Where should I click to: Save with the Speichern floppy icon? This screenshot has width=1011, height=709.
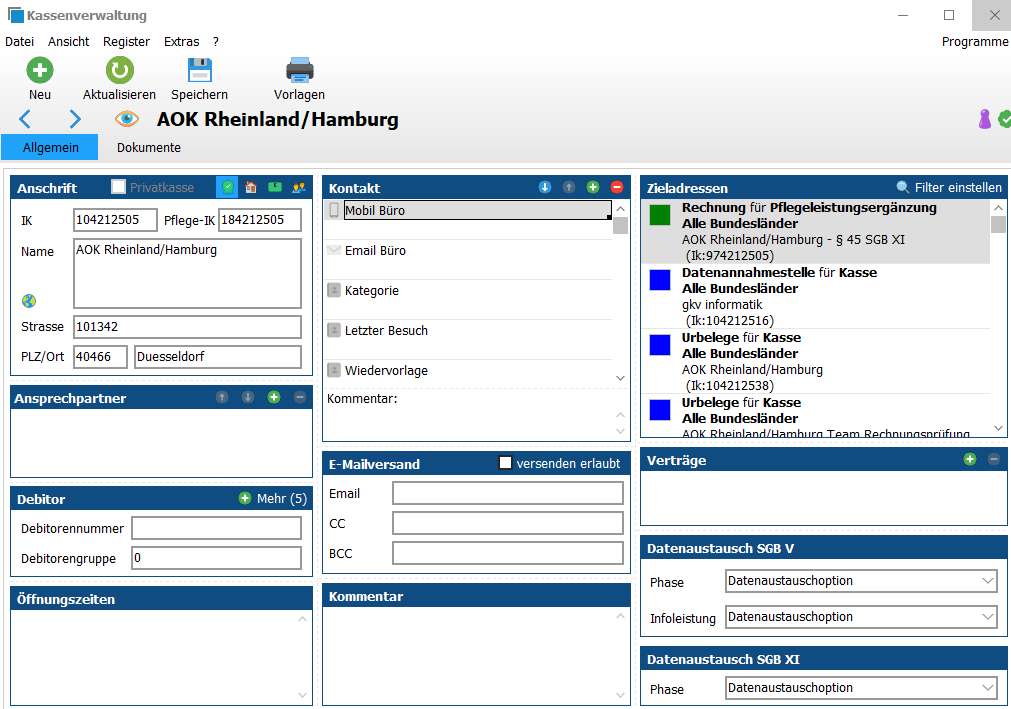(199, 70)
